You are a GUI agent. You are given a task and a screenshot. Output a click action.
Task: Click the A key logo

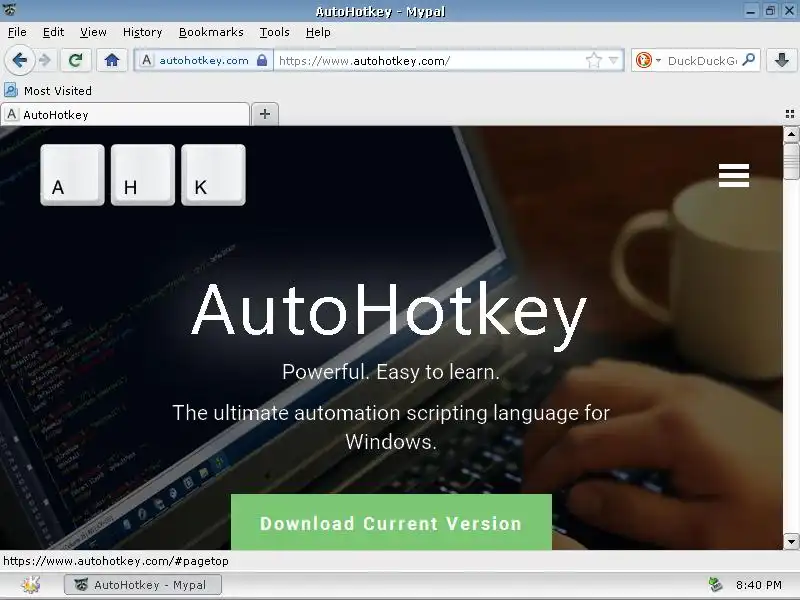tap(72, 174)
